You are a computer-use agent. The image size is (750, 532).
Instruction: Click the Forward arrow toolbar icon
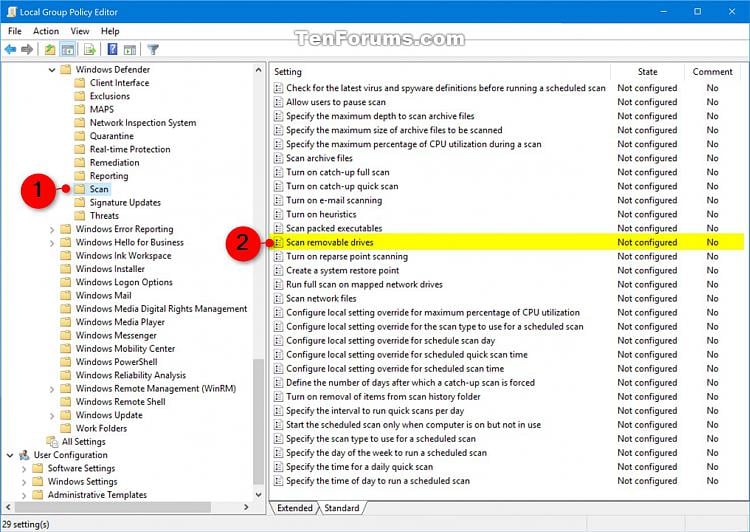coord(27,49)
